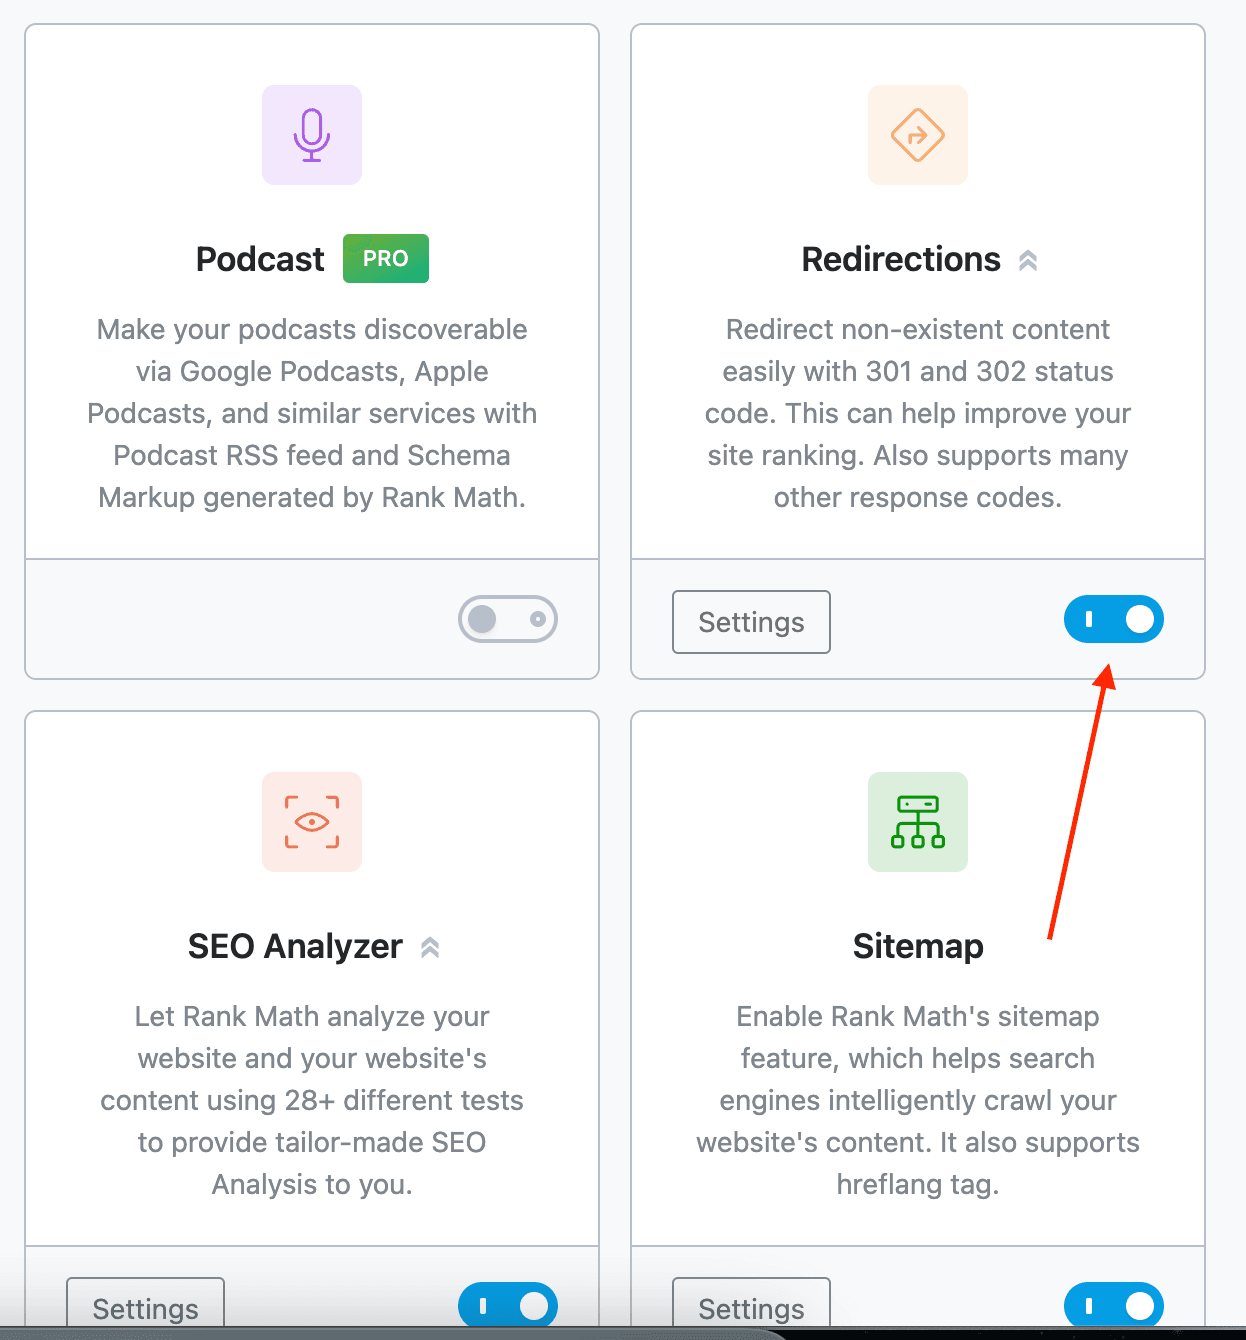Viewport: 1246px width, 1340px height.
Task: Click the Podcast microphone icon
Action: pos(312,135)
